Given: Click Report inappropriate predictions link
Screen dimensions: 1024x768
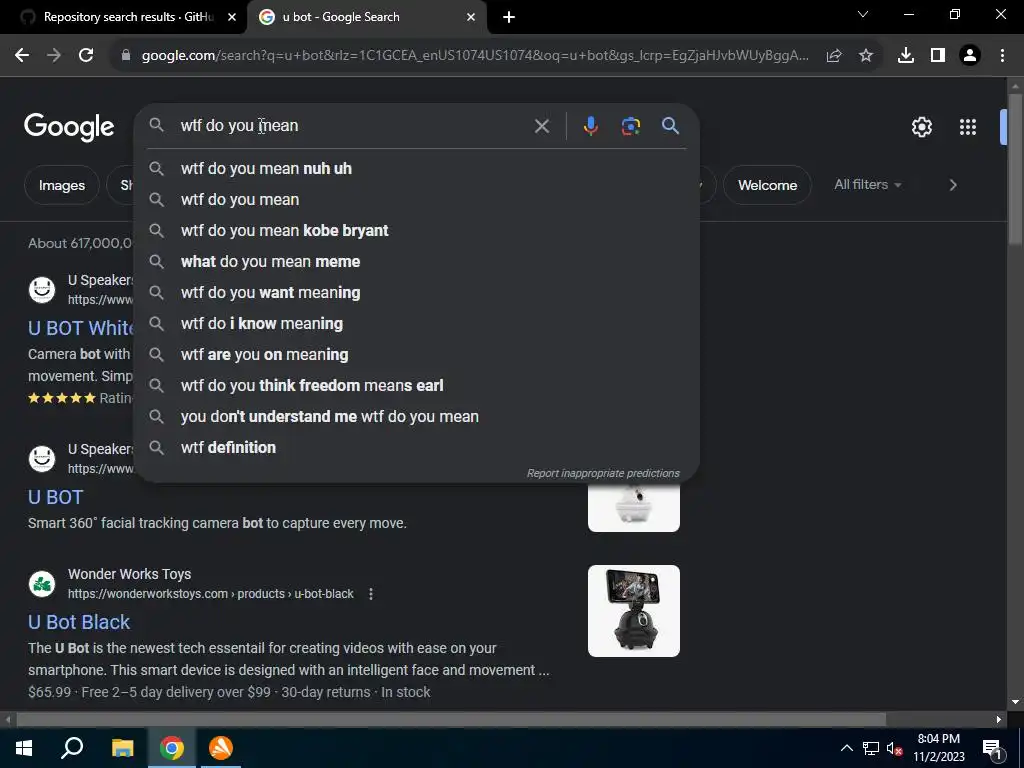Looking at the screenshot, I should pos(603,473).
